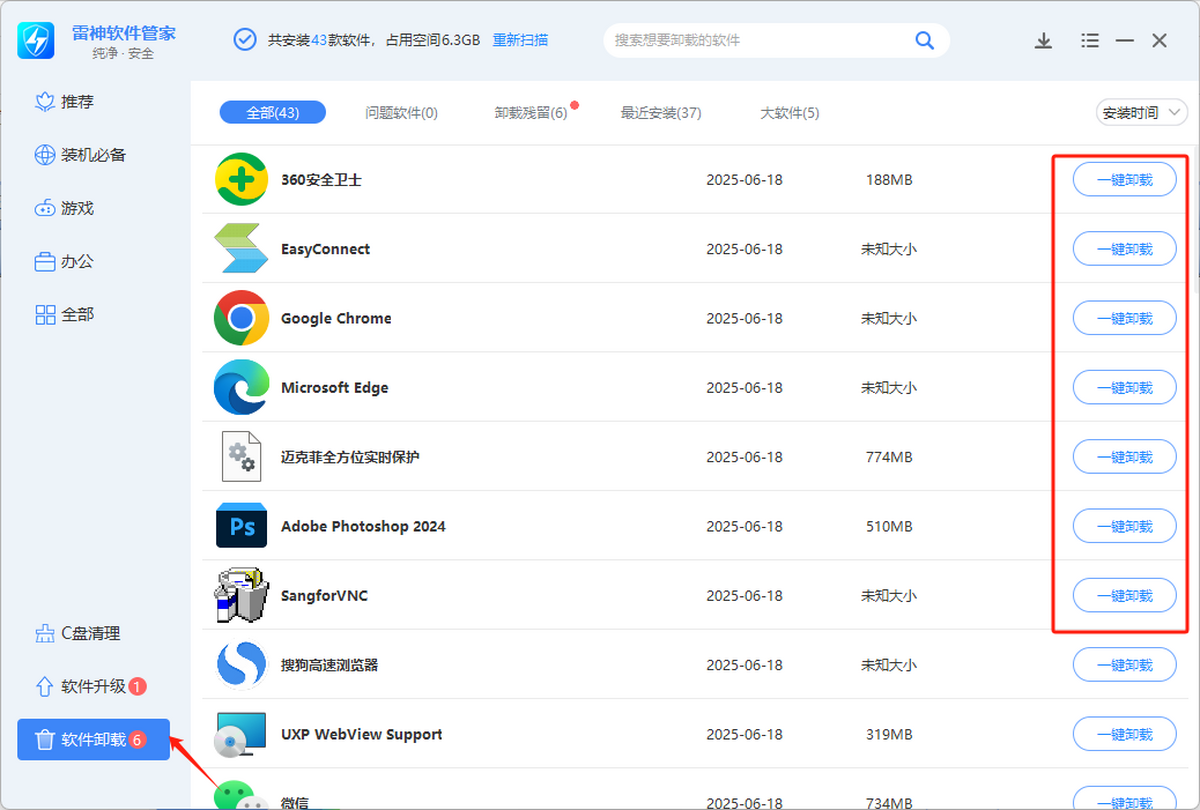Select the Adobe Photoshop 2024 name text

click(363, 526)
